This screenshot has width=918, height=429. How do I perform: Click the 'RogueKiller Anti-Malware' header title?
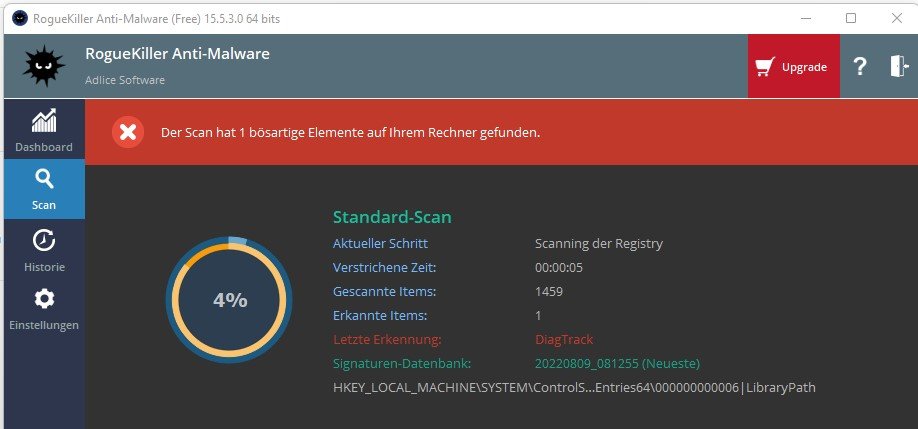point(177,54)
